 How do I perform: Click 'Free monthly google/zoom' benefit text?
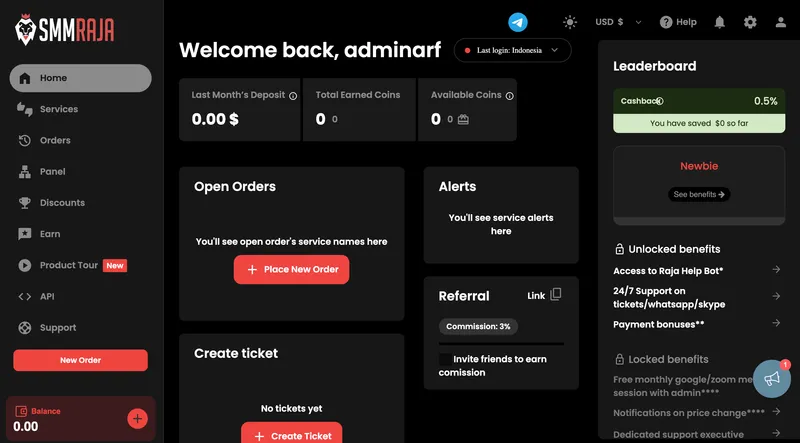click(684, 386)
